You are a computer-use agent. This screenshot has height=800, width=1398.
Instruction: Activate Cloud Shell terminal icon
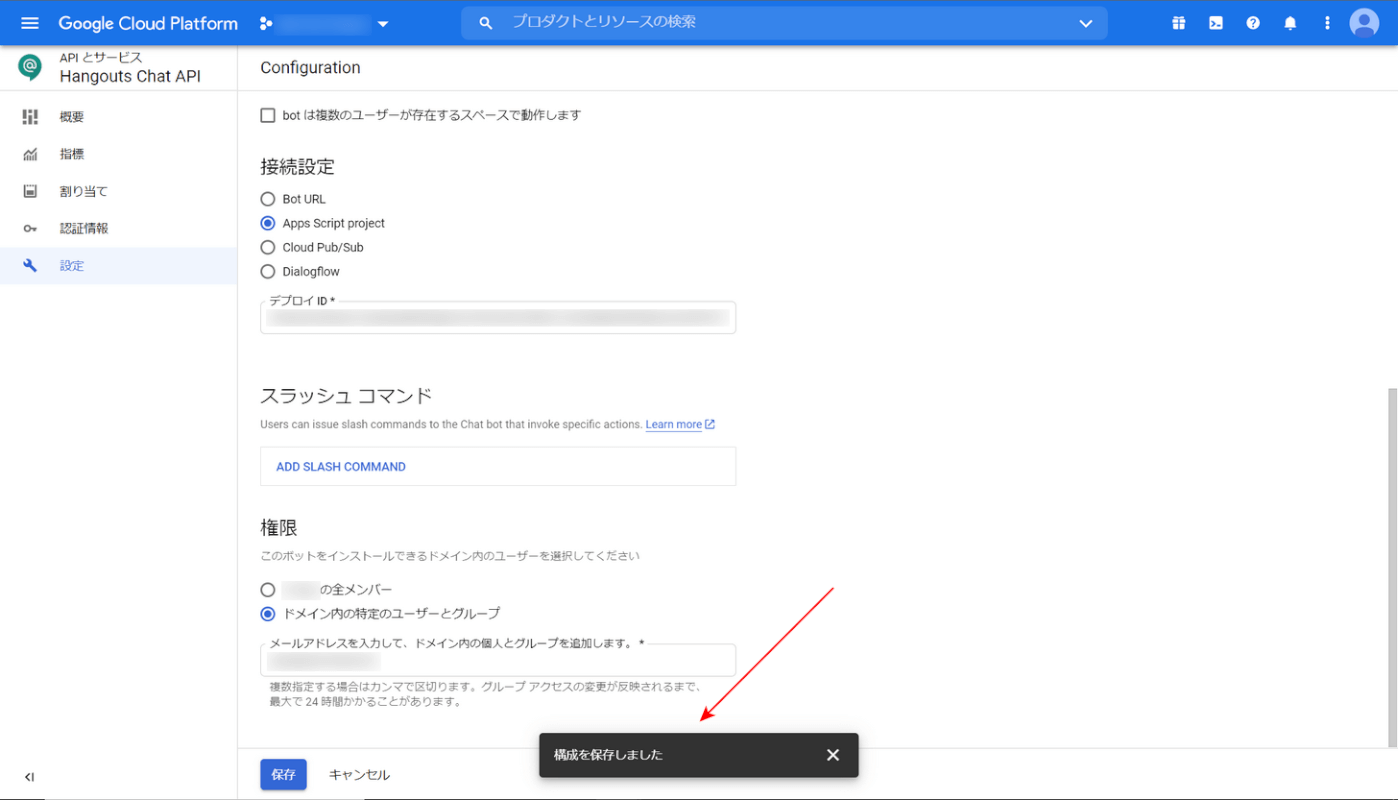click(1216, 23)
